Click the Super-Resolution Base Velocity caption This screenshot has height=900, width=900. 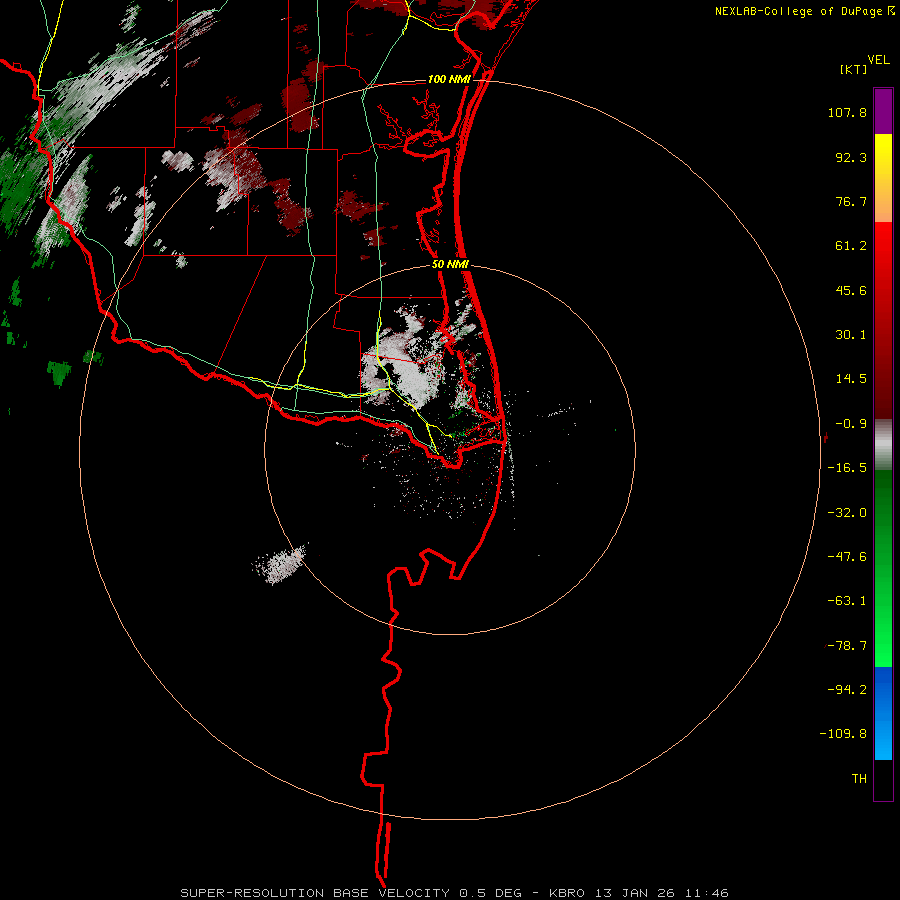click(x=454, y=893)
